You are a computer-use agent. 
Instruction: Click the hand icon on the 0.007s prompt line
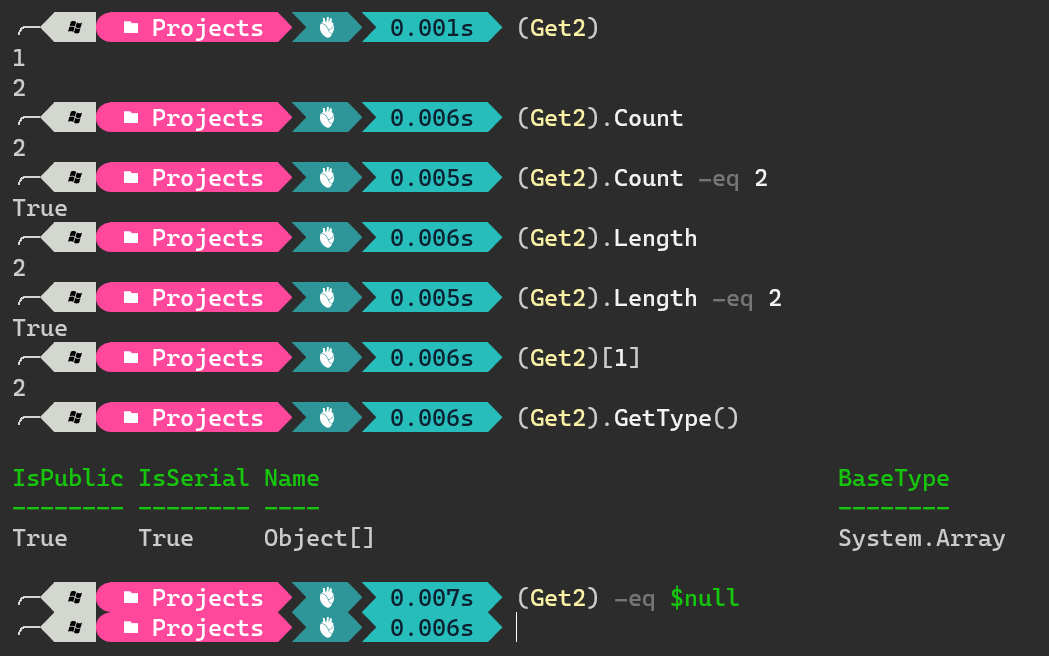coord(326,597)
